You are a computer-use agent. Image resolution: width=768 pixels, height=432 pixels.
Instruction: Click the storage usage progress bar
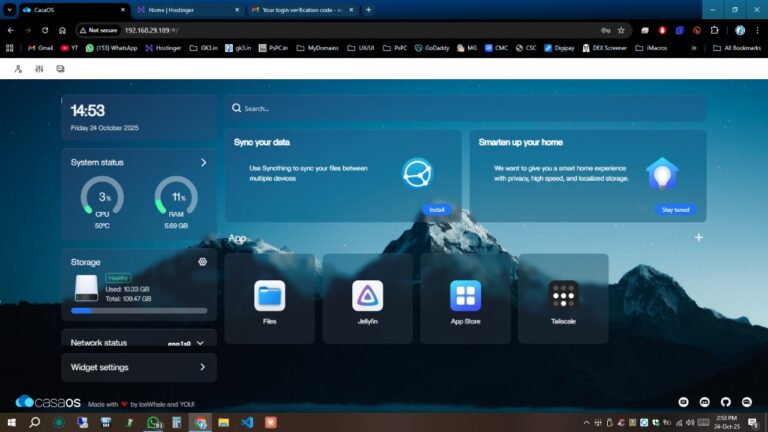pos(139,311)
